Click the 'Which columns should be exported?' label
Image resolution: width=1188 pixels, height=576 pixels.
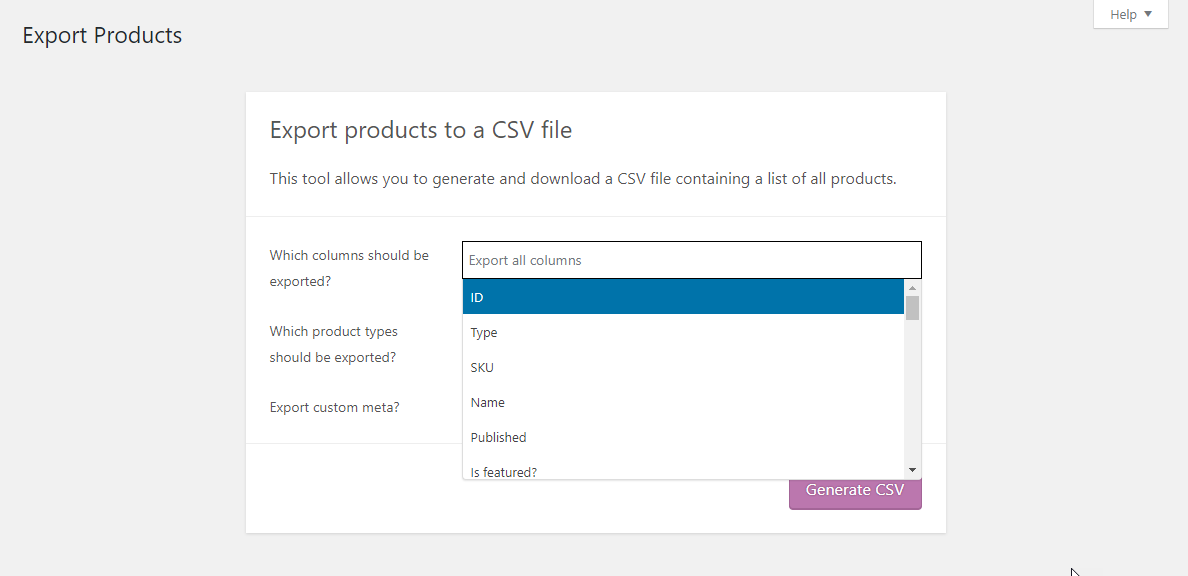coord(349,268)
